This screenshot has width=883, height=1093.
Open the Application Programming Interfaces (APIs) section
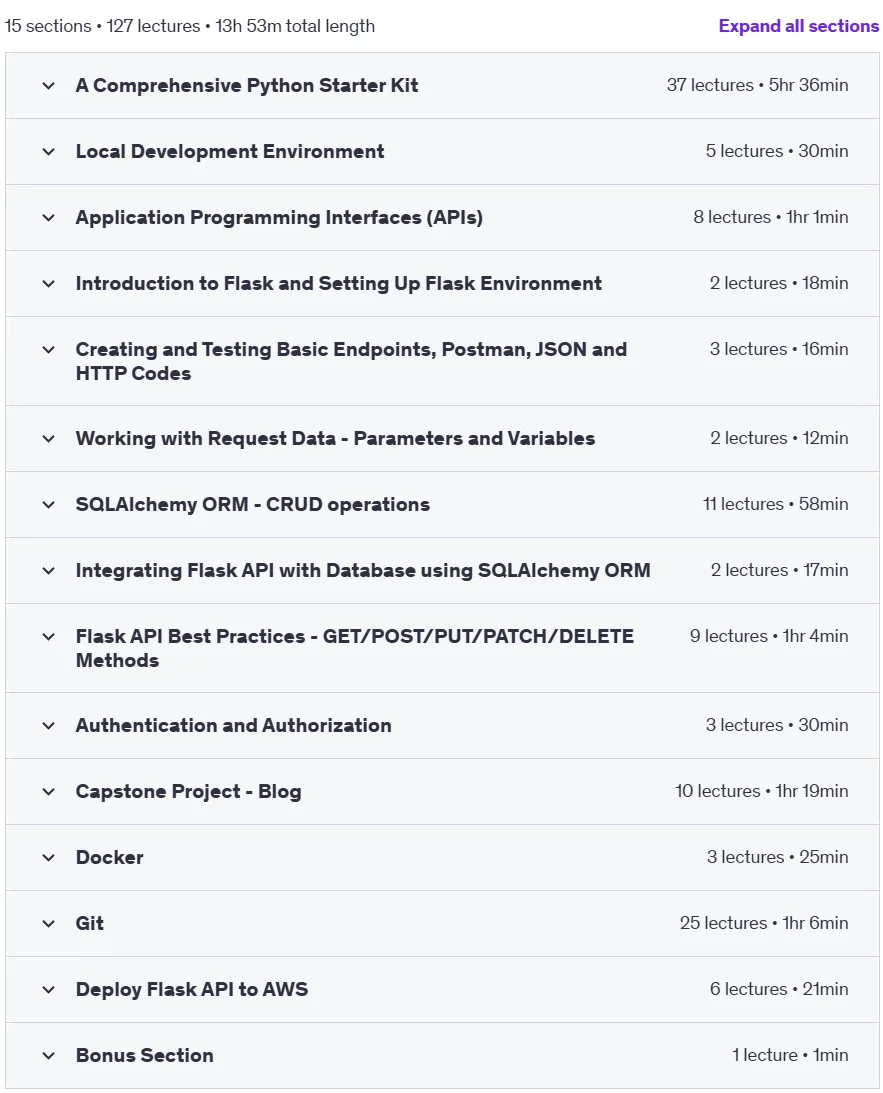[x=442, y=217]
